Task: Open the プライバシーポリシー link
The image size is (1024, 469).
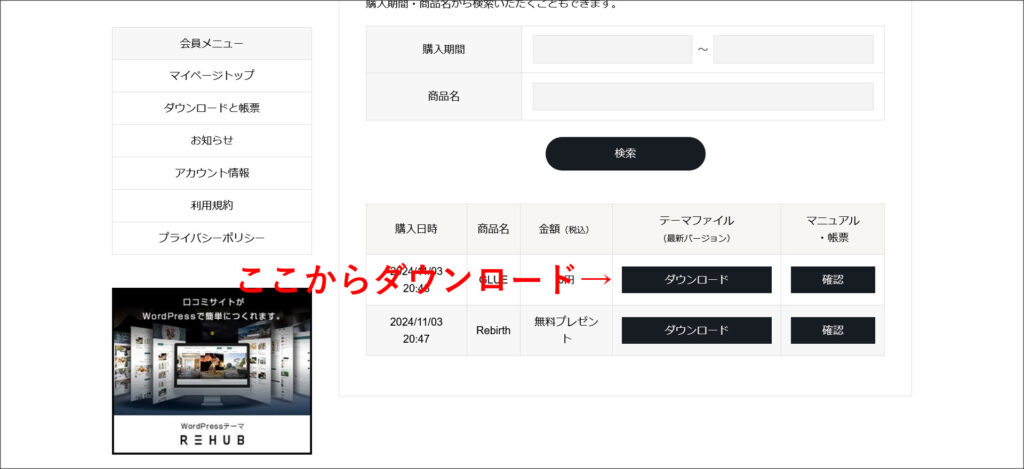Action: pyautogui.click(x=212, y=238)
